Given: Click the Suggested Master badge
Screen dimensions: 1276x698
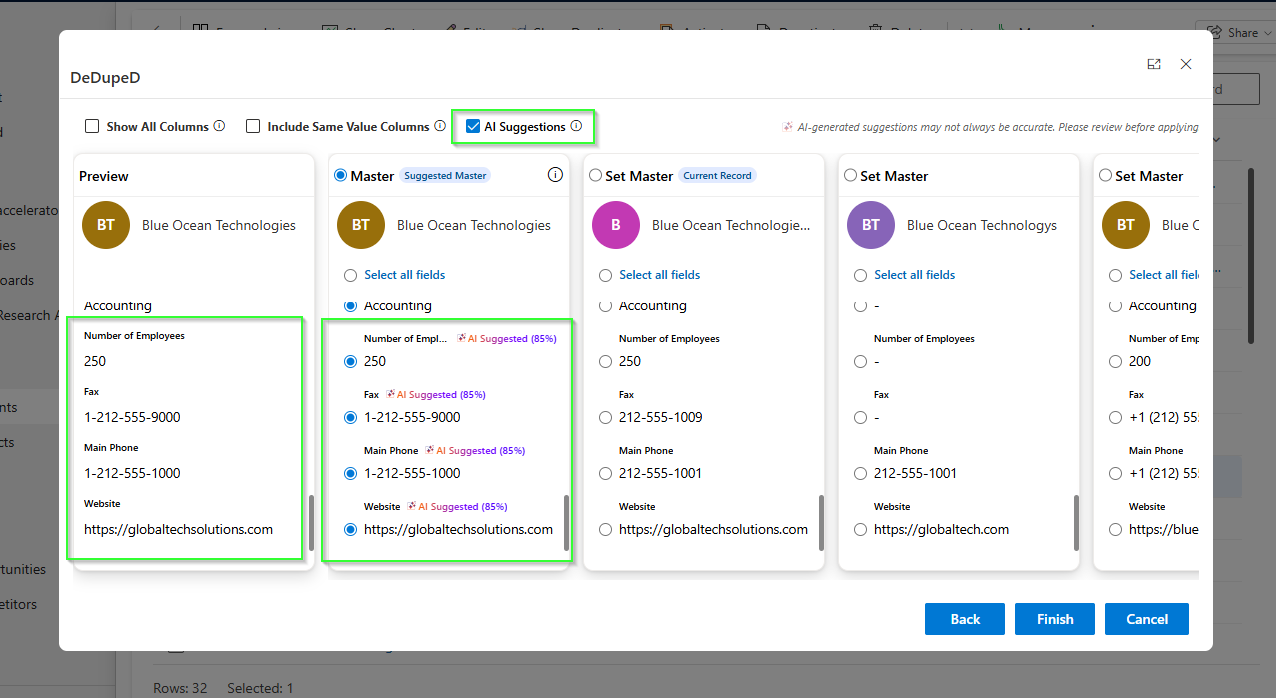Looking at the screenshot, I should coord(445,175).
